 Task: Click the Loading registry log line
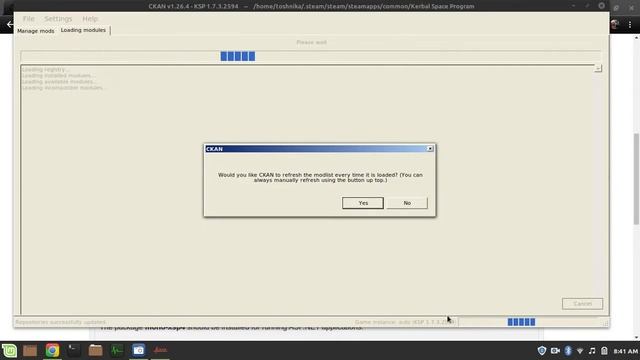[45, 69]
